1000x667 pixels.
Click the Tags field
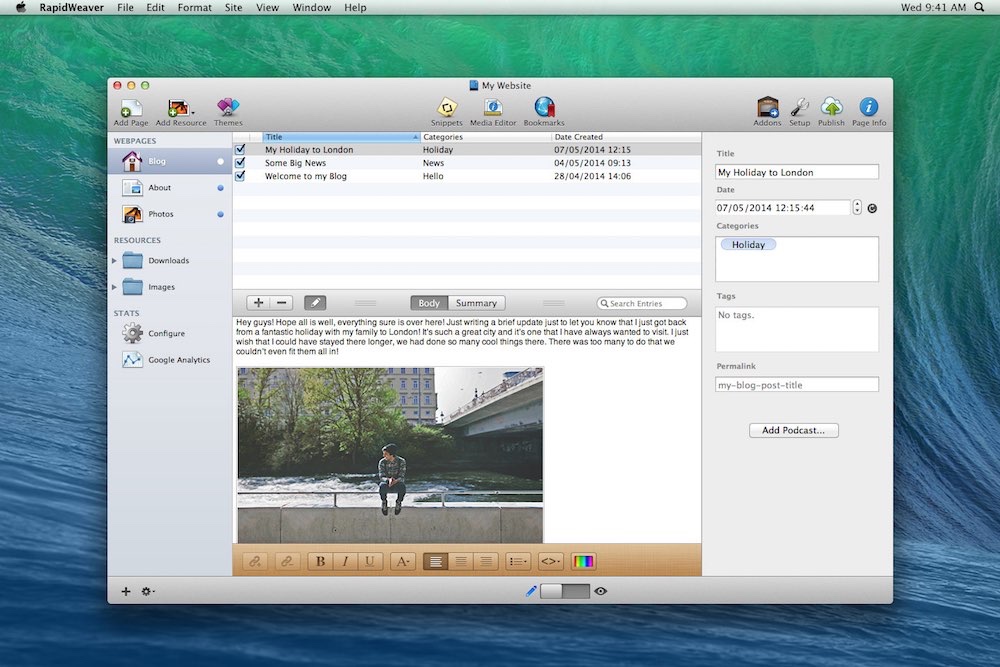coord(797,329)
